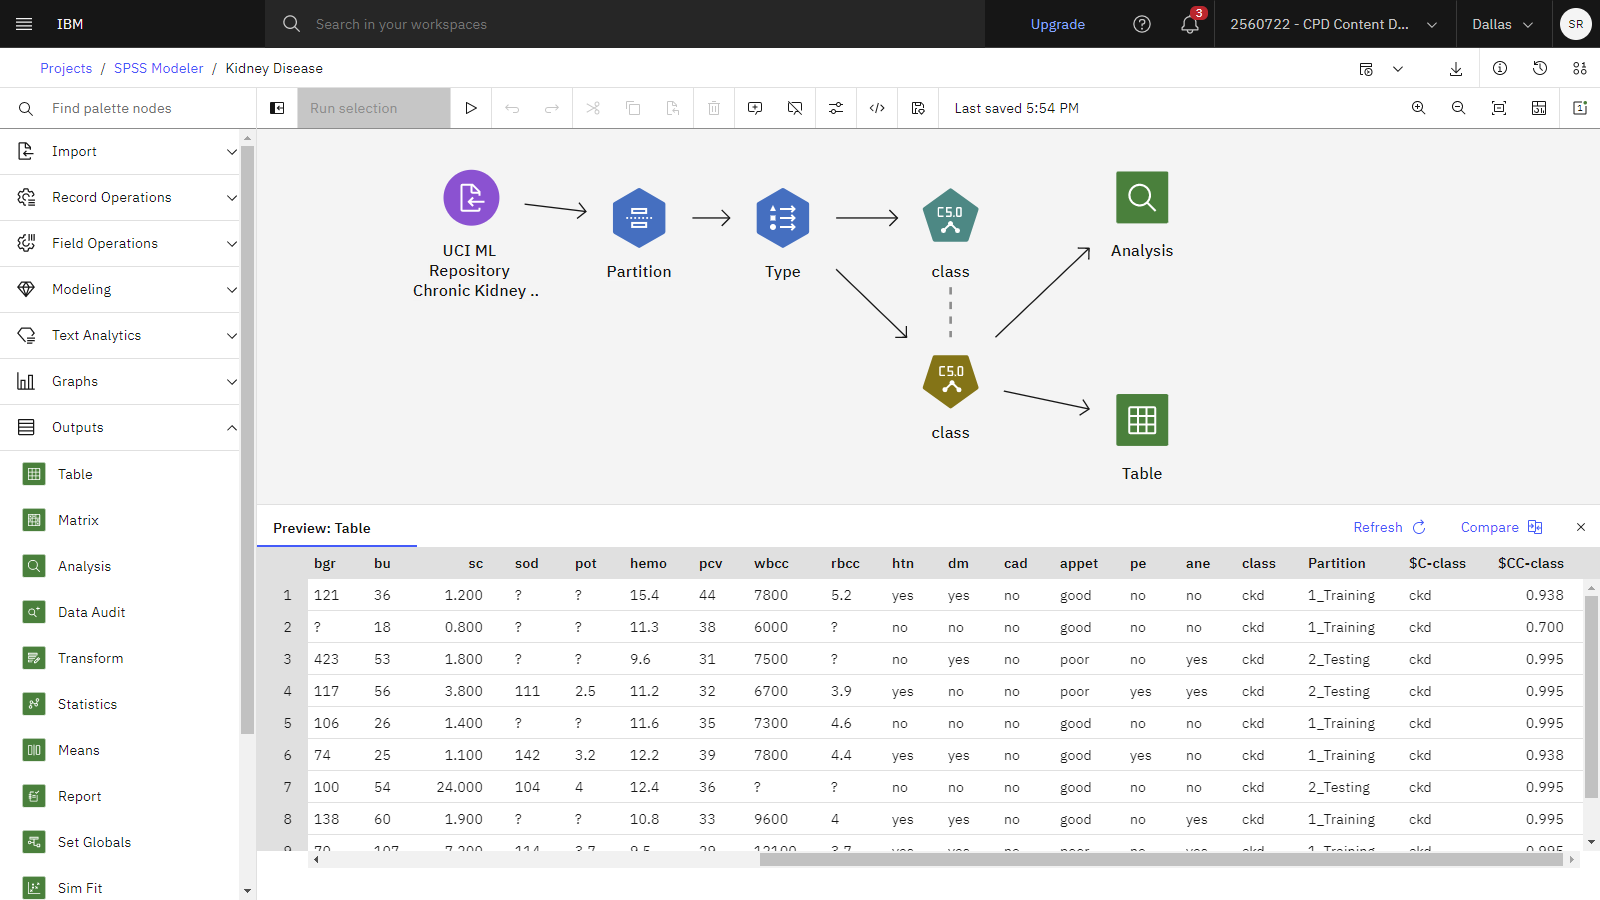Open the help question mark icon

[x=1142, y=24]
